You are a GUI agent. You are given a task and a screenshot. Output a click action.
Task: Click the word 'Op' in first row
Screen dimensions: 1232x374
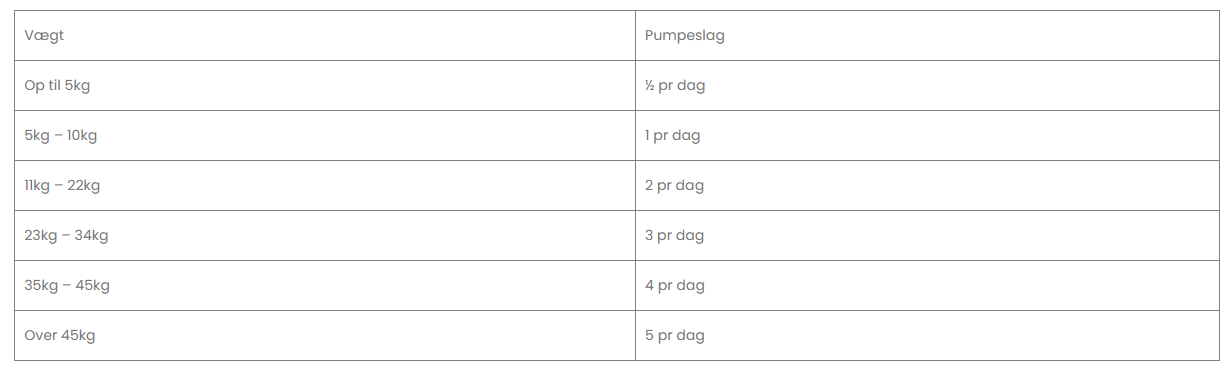click(x=34, y=87)
